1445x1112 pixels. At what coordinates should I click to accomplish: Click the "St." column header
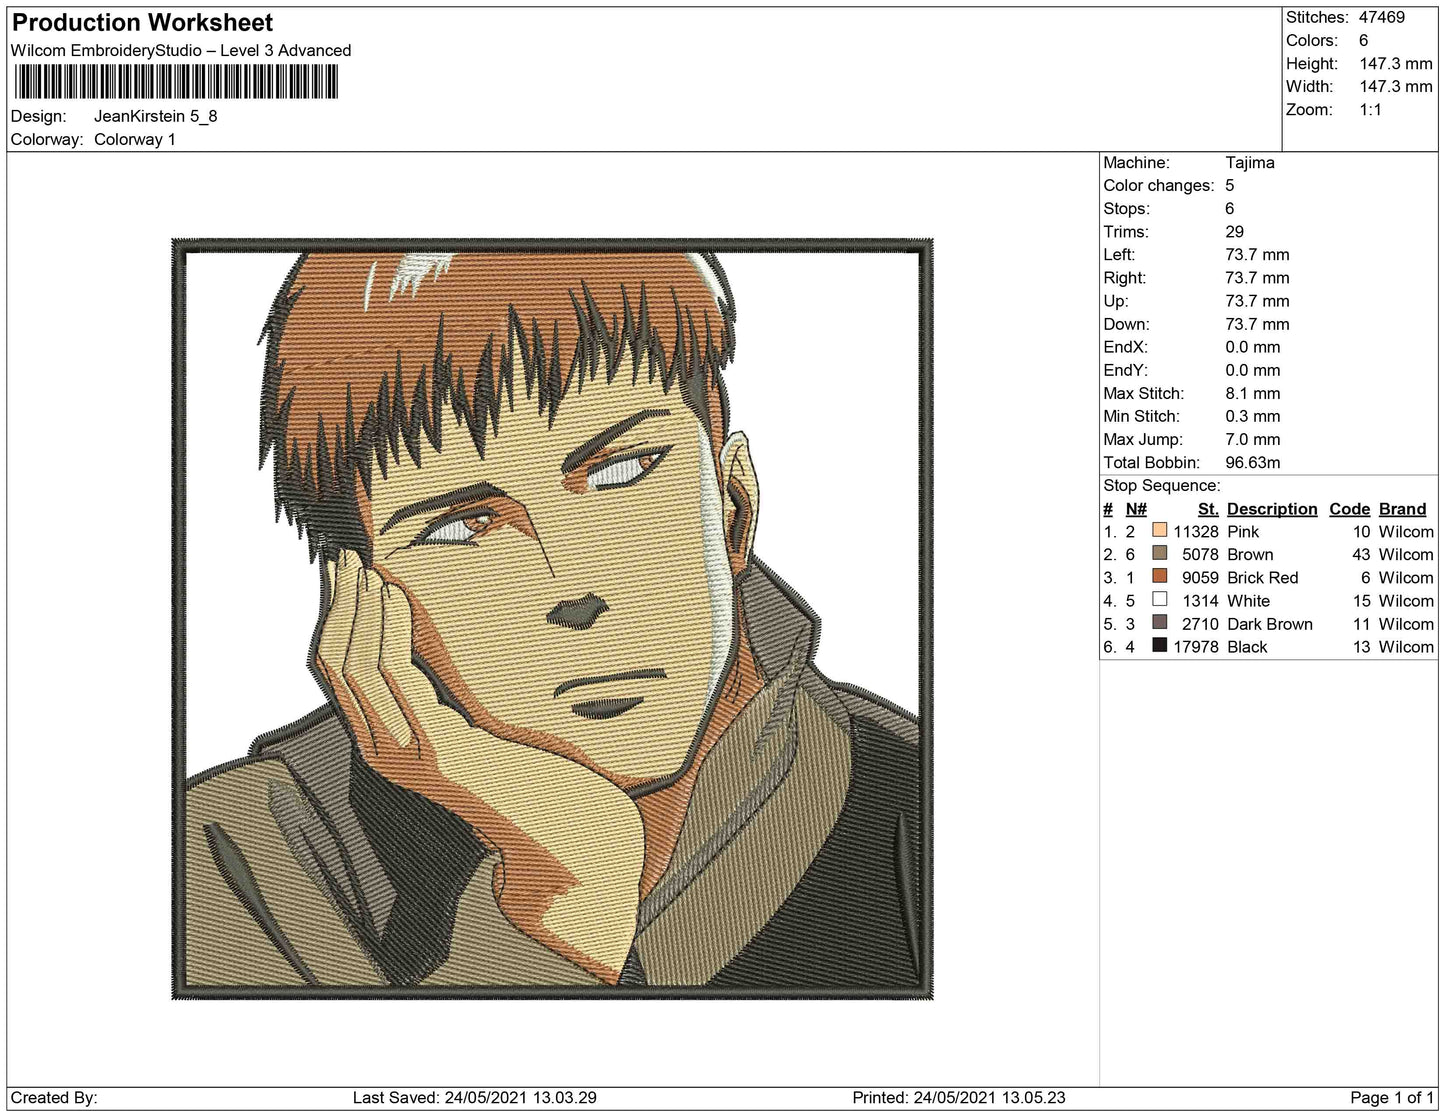tap(1208, 509)
